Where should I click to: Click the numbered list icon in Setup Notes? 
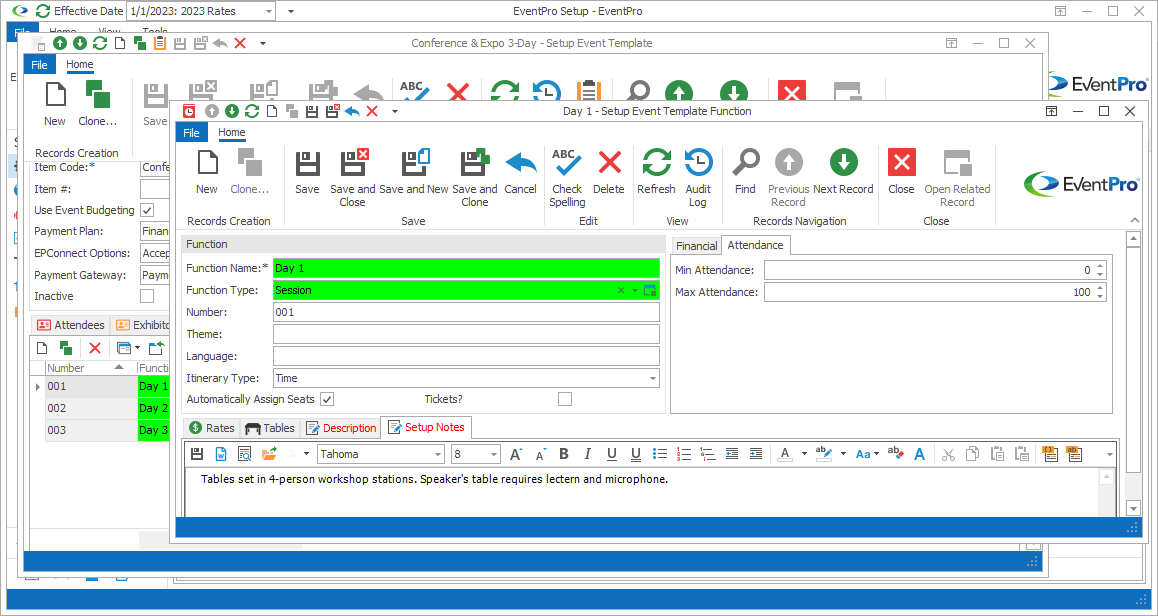tap(684, 454)
